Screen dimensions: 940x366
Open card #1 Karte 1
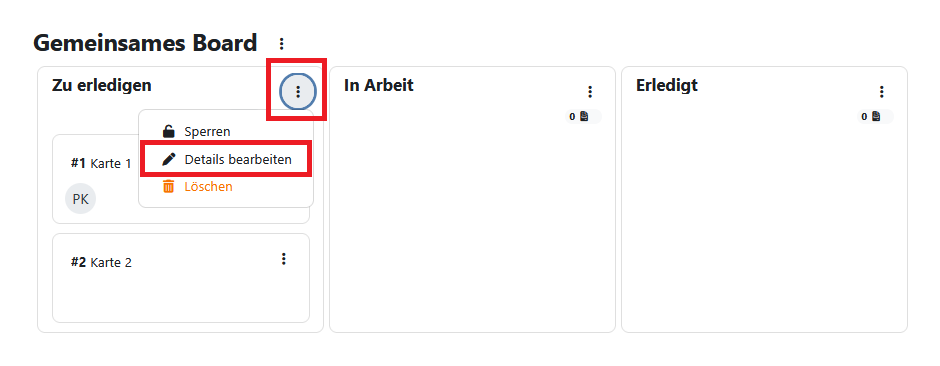101,164
